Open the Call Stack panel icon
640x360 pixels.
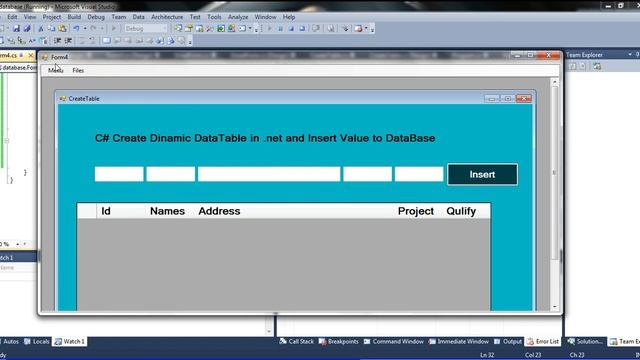(283, 341)
